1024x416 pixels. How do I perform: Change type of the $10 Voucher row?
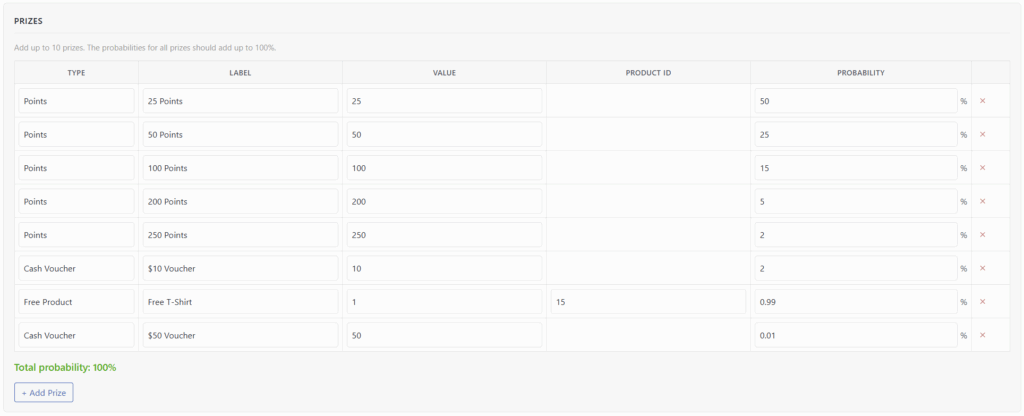coord(76,268)
